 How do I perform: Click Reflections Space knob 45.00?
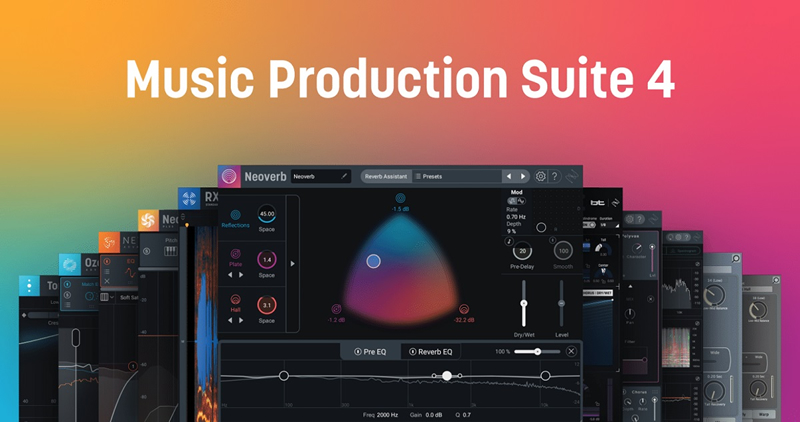[266, 214]
